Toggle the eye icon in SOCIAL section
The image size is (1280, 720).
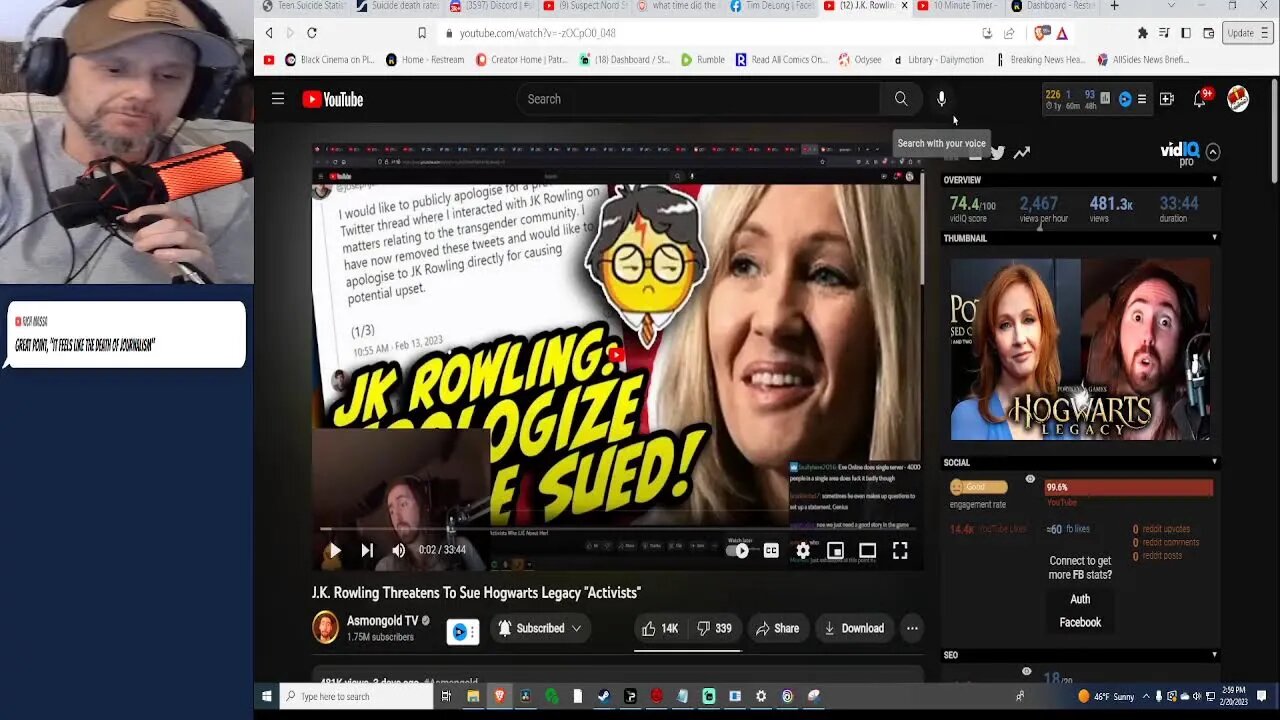tap(1030, 479)
